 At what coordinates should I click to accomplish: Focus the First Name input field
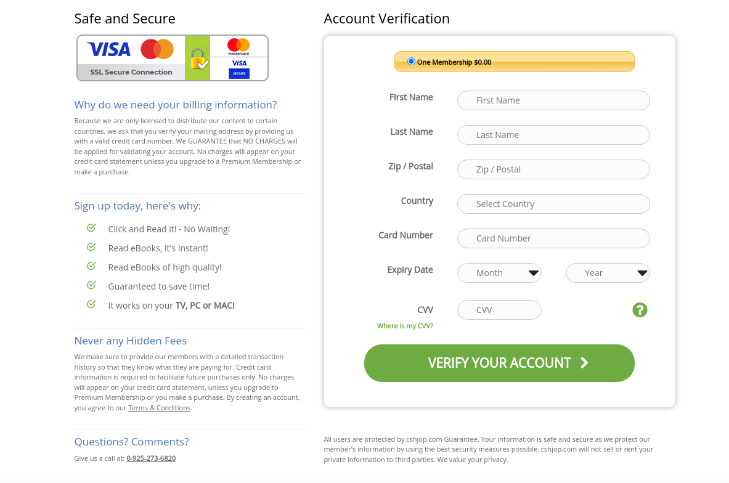coord(553,100)
